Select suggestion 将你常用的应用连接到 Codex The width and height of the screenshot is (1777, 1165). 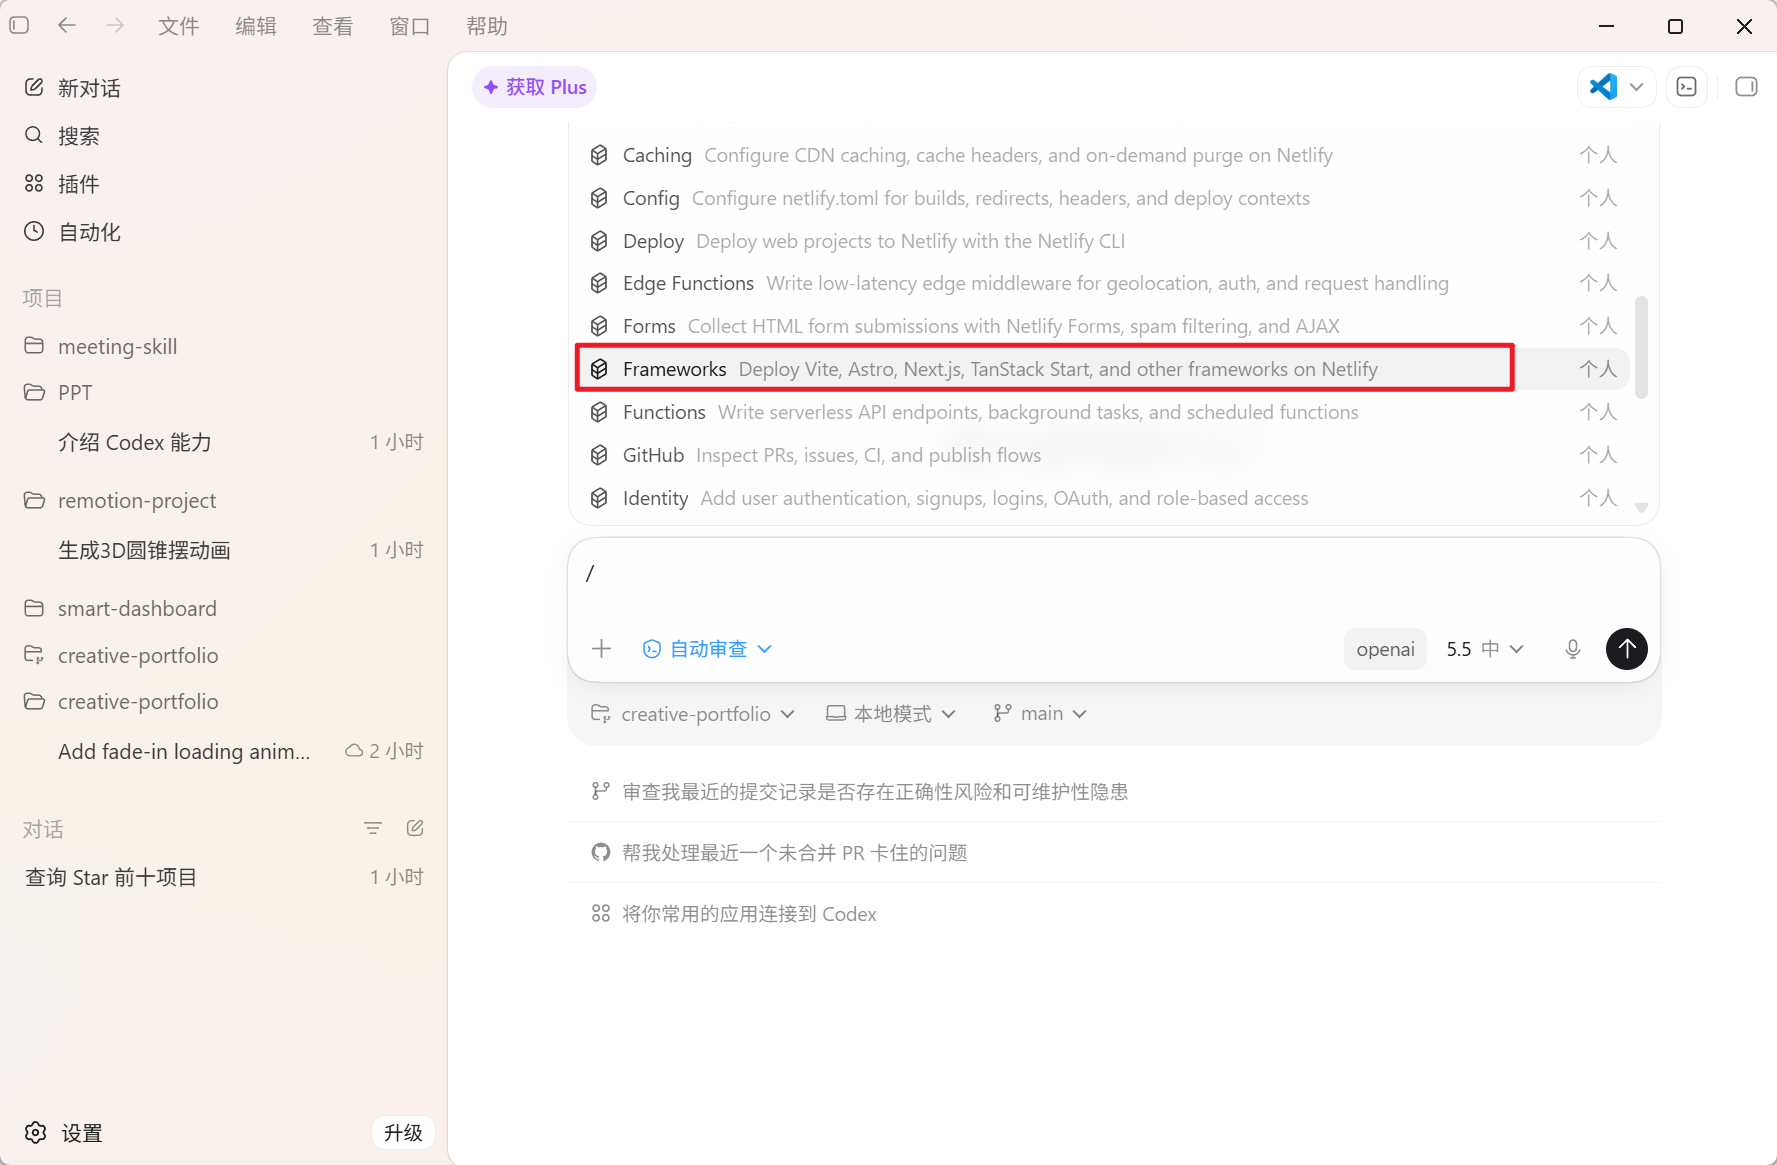pyautogui.click(x=1114, y=914)
